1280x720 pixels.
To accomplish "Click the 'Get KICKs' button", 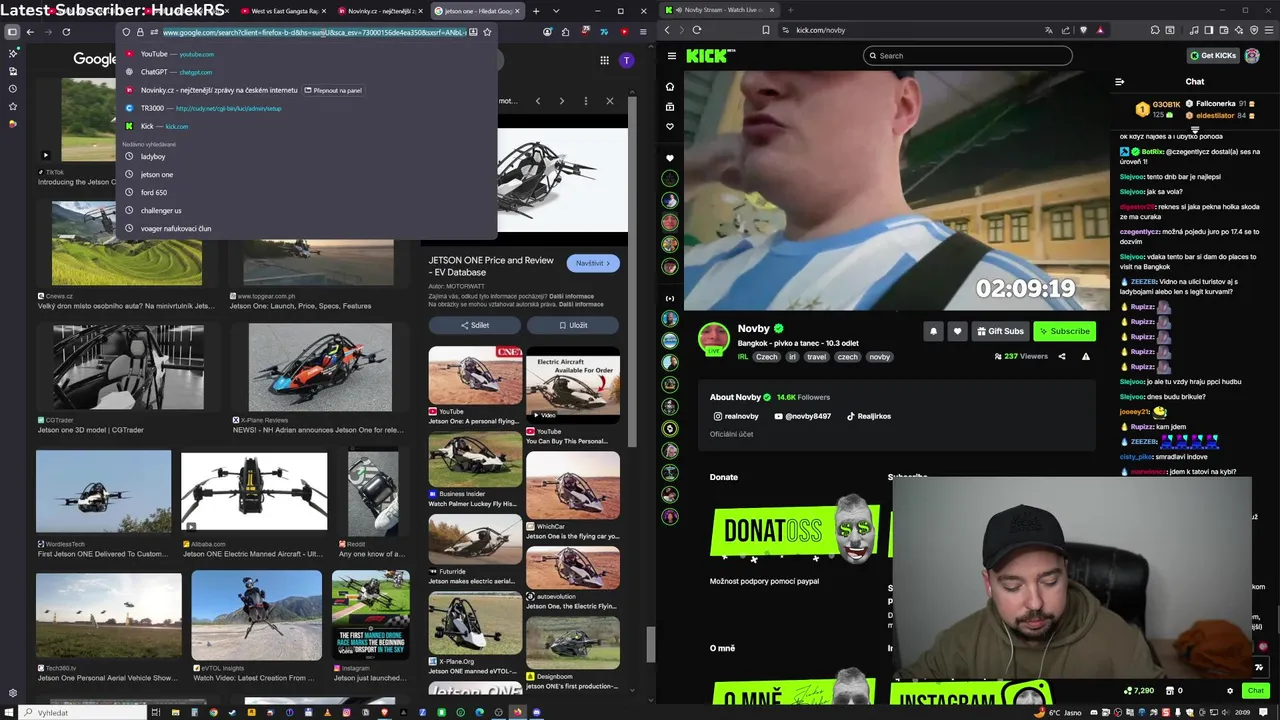I will coord(1213,56).
